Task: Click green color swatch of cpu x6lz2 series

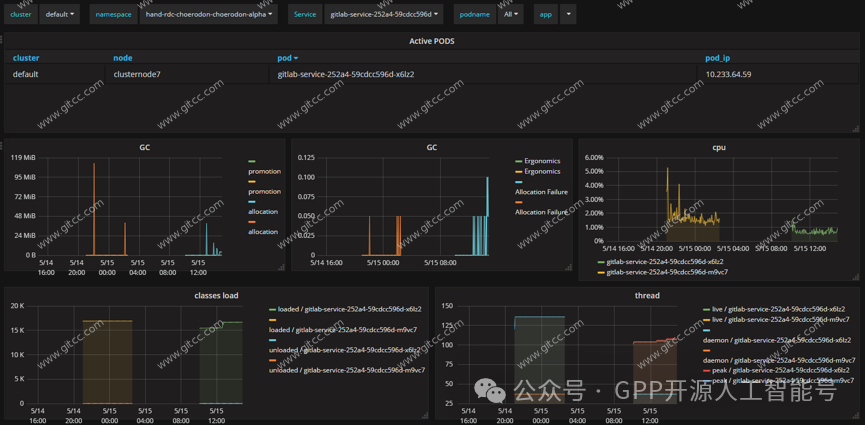Action: click(x=601, y=262)
